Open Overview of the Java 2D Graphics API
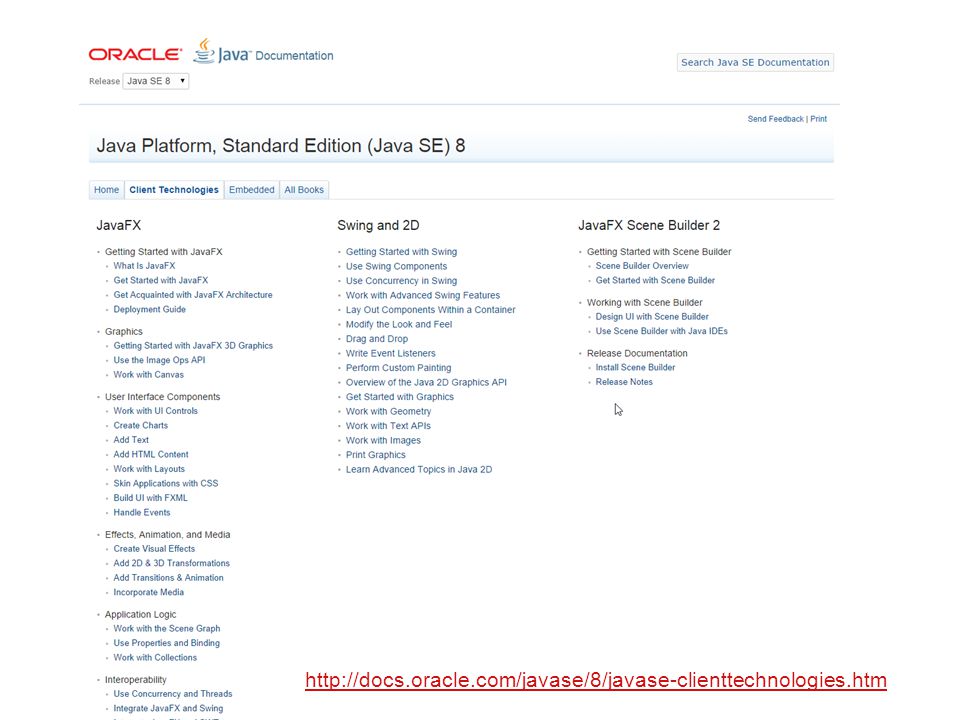 (x=426, y=382)
